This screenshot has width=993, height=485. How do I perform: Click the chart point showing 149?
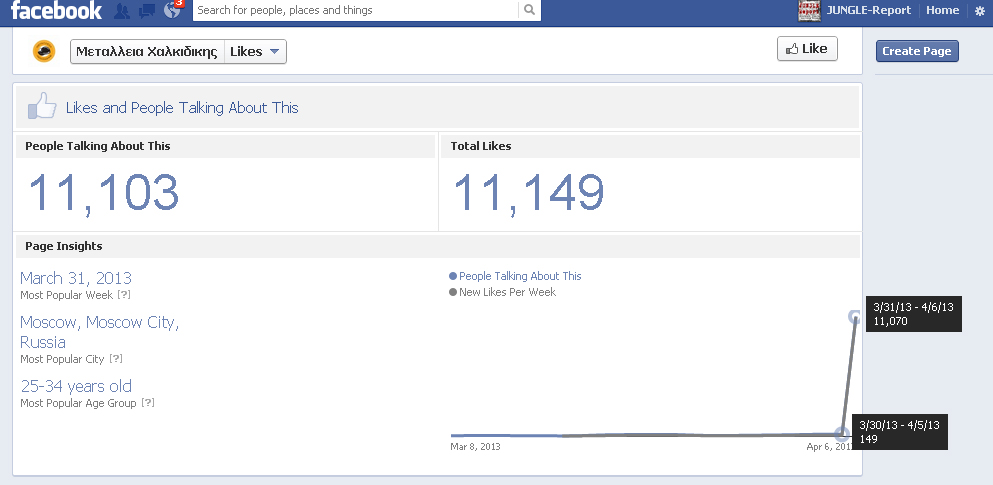[842, 434]
